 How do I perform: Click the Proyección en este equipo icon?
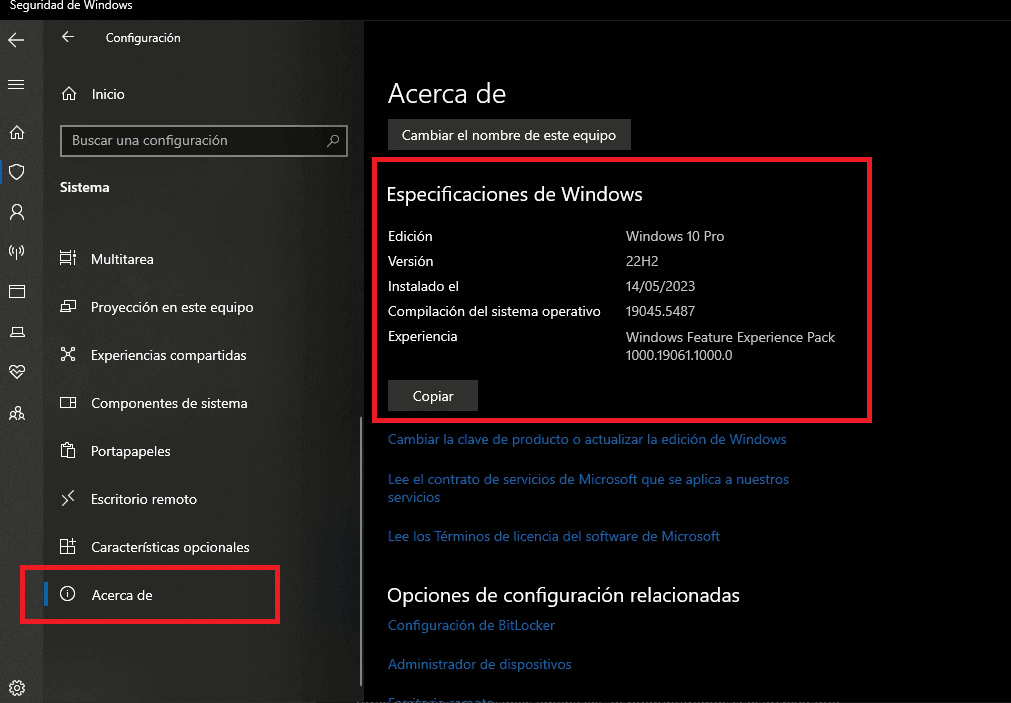(68, 306)
